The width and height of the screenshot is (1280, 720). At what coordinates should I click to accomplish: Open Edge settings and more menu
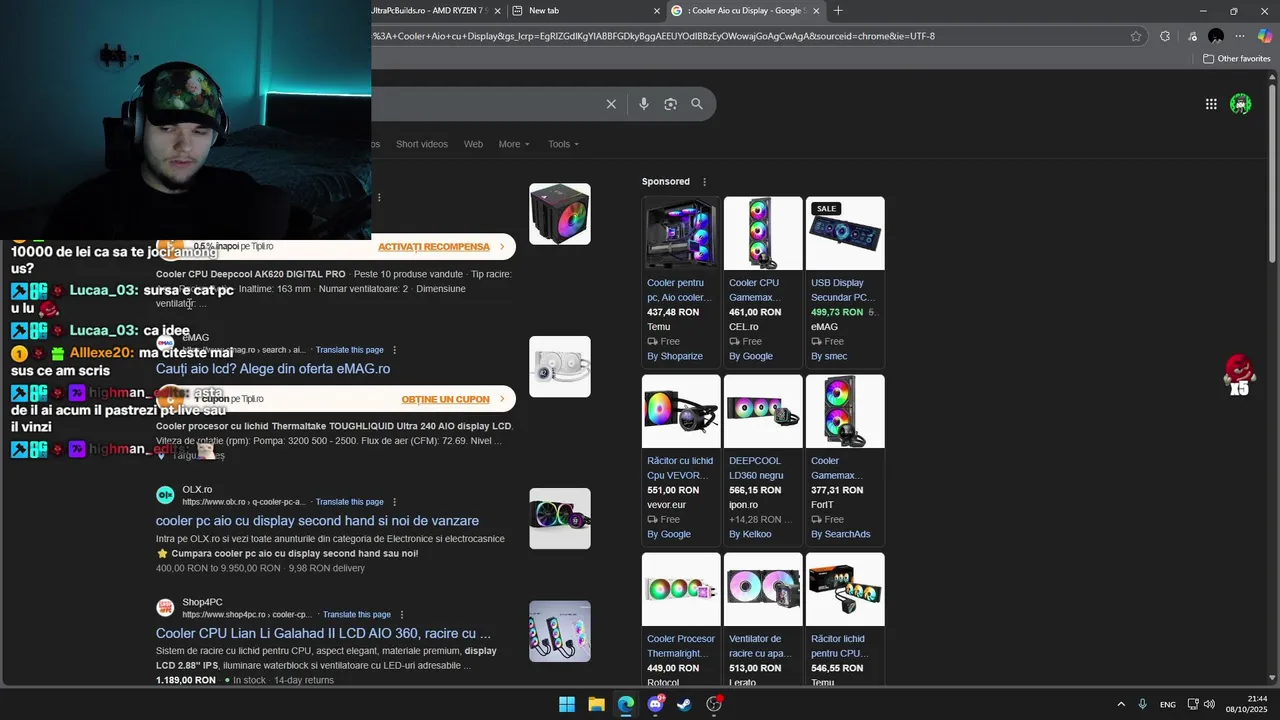pos(1241,36)
